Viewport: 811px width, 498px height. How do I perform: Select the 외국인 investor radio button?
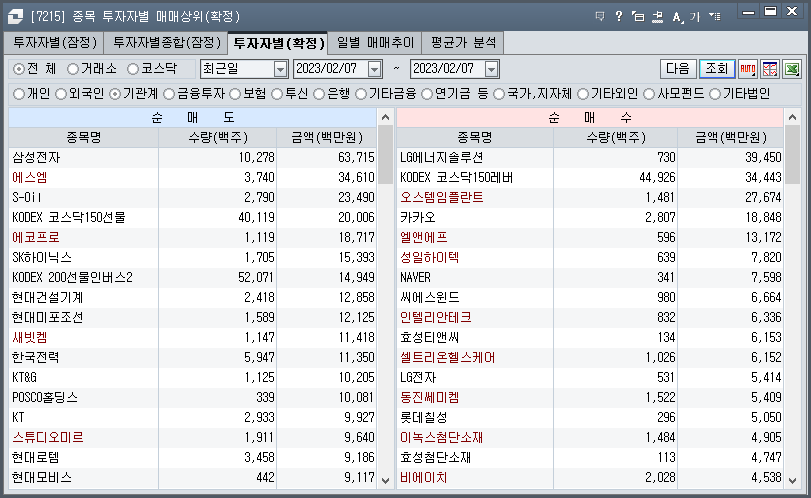61,94
